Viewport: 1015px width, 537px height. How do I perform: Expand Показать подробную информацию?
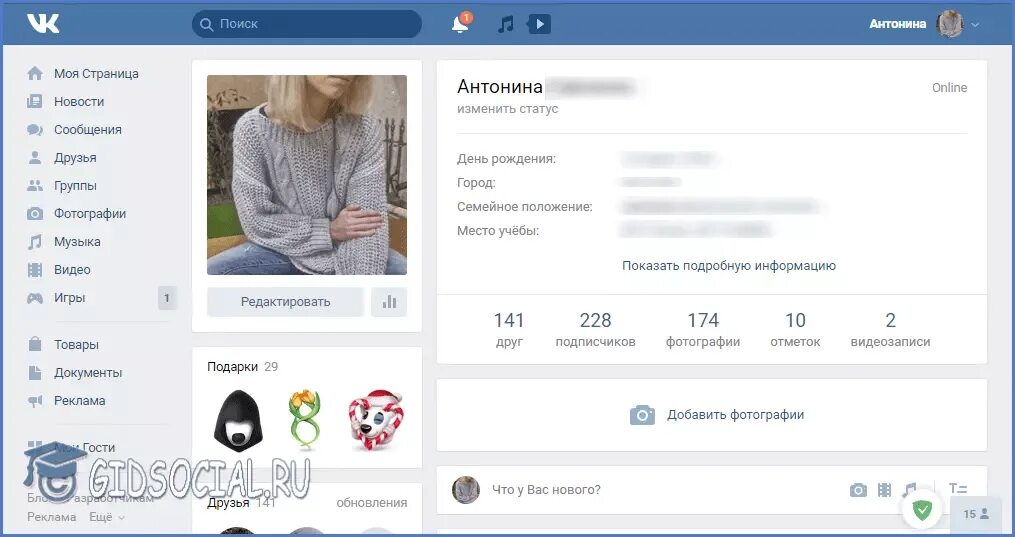pos(729,266)
